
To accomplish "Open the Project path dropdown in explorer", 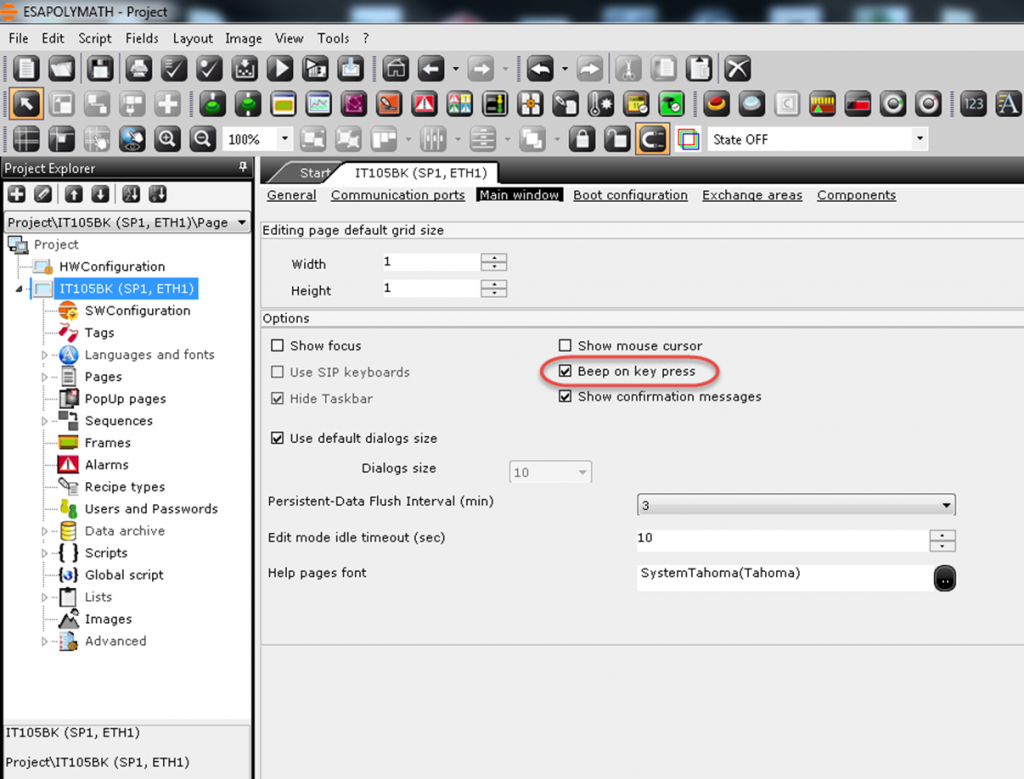I will (242, 223).
